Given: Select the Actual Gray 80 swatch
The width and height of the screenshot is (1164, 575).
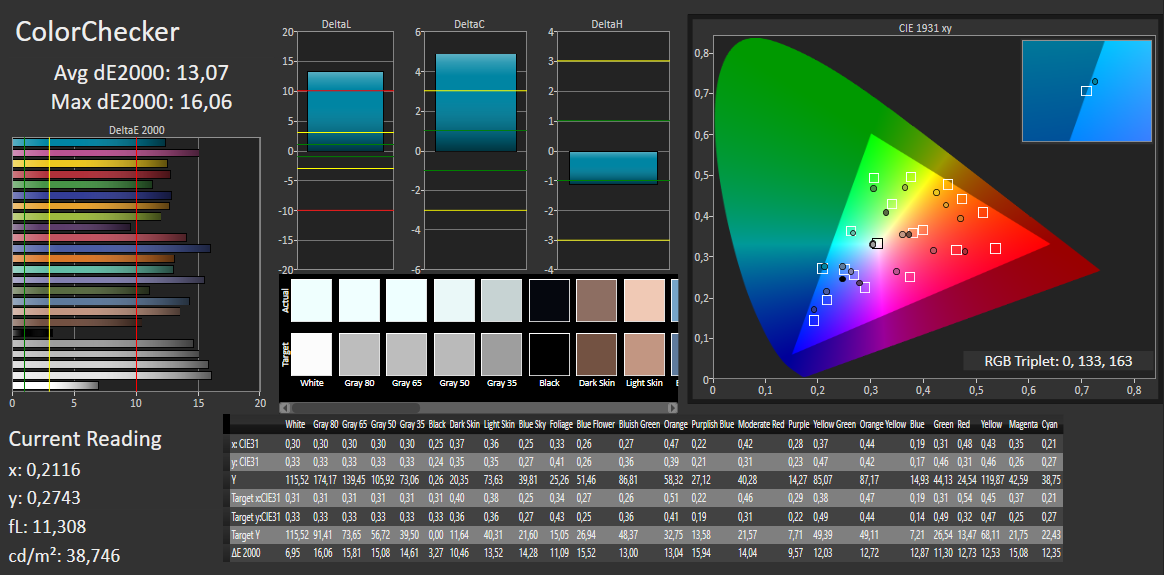Looking at the screenshot, I should 359,300.
